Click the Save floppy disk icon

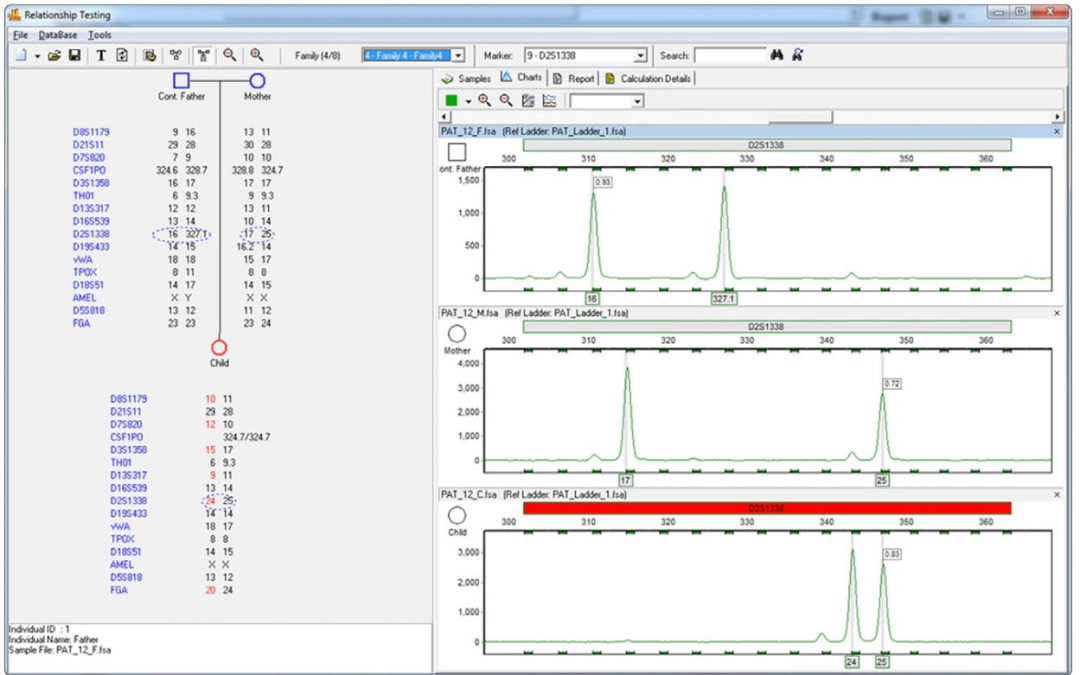(x=74, y=55)
